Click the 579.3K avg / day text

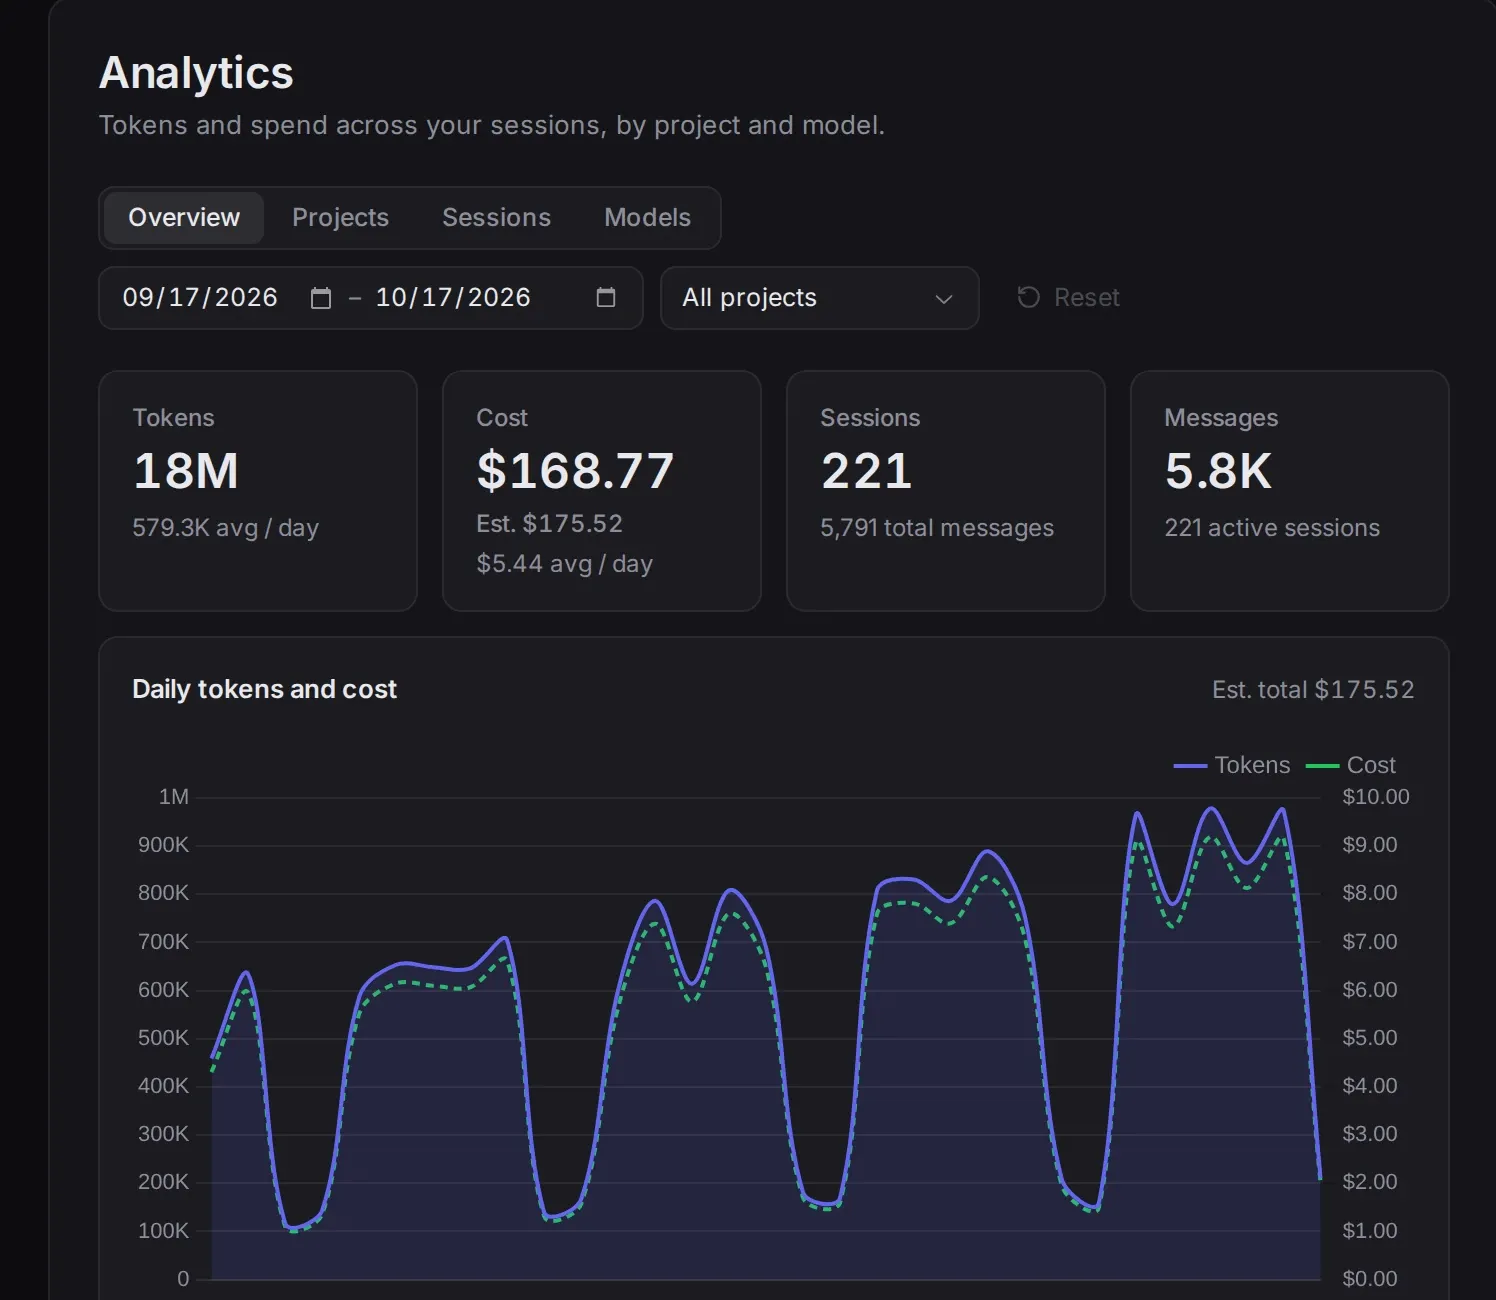225,528
